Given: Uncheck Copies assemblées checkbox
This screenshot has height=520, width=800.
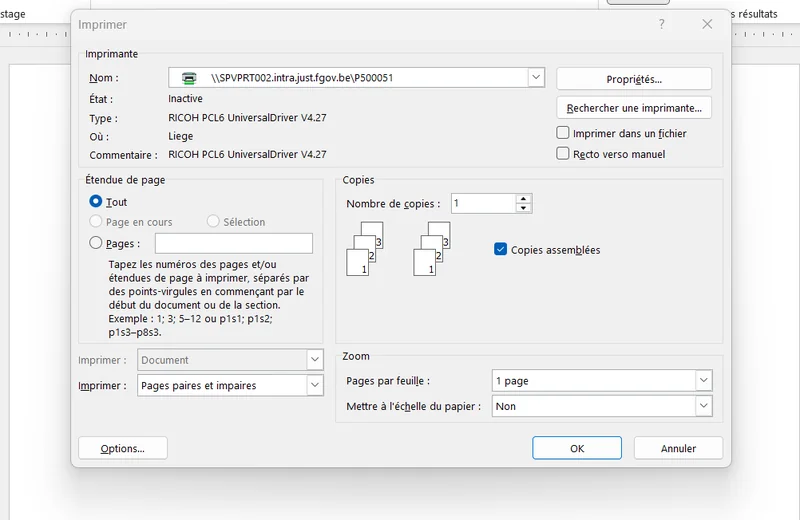Looking at the screenshot, I should click(x=501, y=250).
